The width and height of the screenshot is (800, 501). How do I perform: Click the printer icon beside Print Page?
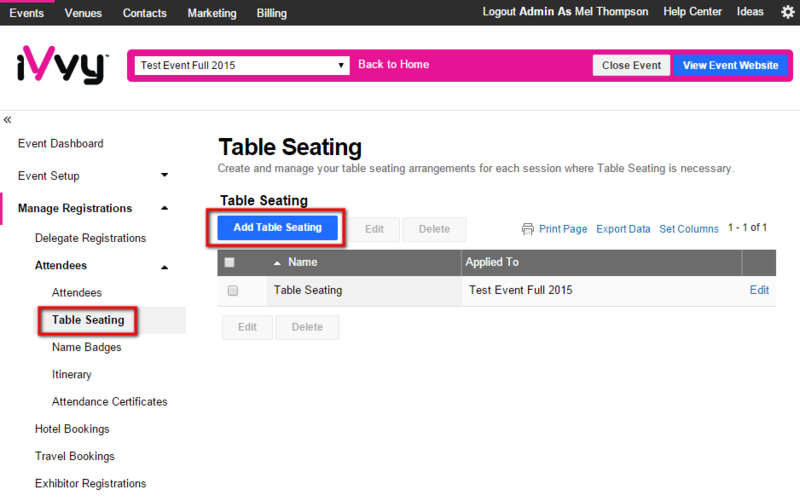[x=528, y=229]
